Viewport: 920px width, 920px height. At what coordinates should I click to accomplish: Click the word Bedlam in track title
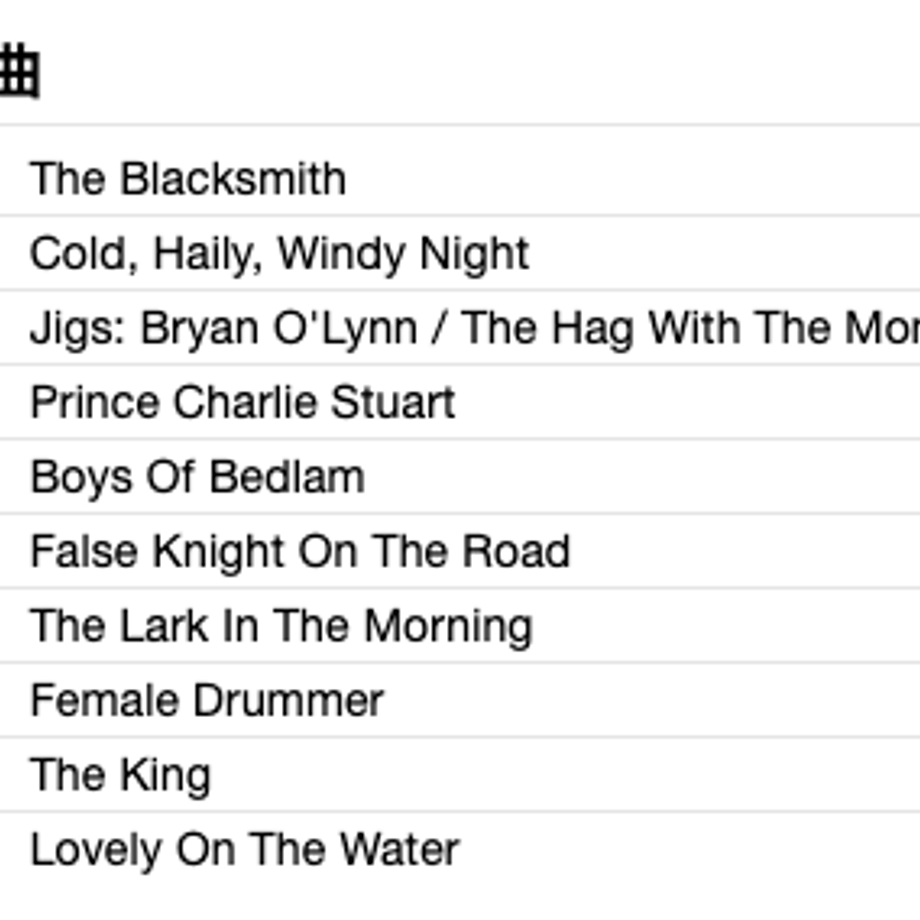click(x=288, y=477)
